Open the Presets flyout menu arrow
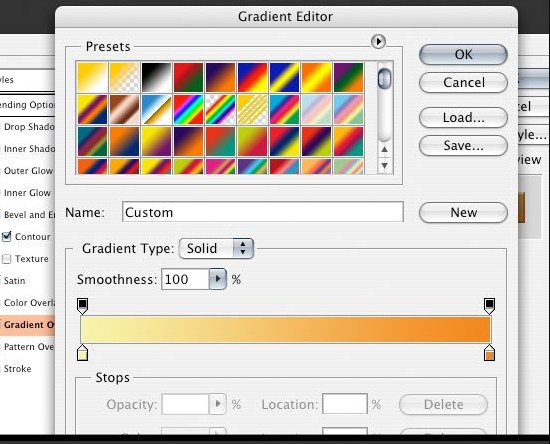550x444 pixels. (x=378, y=41)
